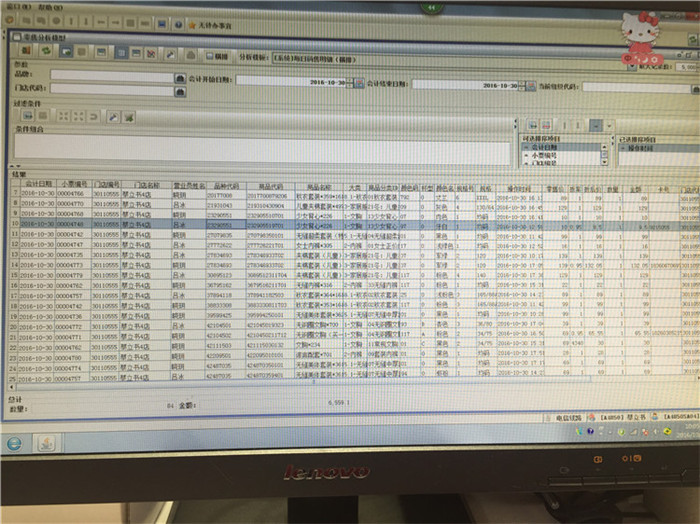Viewport: 700px width, 524px height.
Task: Click the green refresh icon in the analysis toolbar
Action: (44, 52)
